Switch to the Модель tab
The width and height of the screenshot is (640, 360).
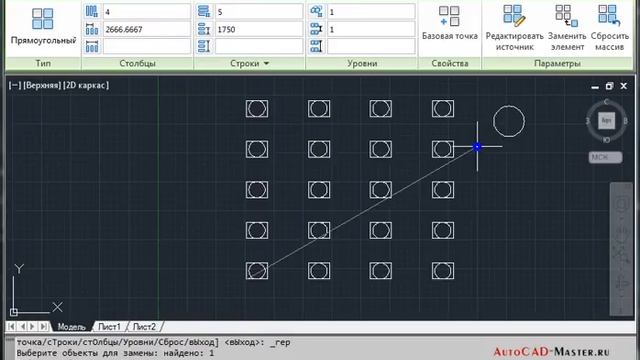71,327
